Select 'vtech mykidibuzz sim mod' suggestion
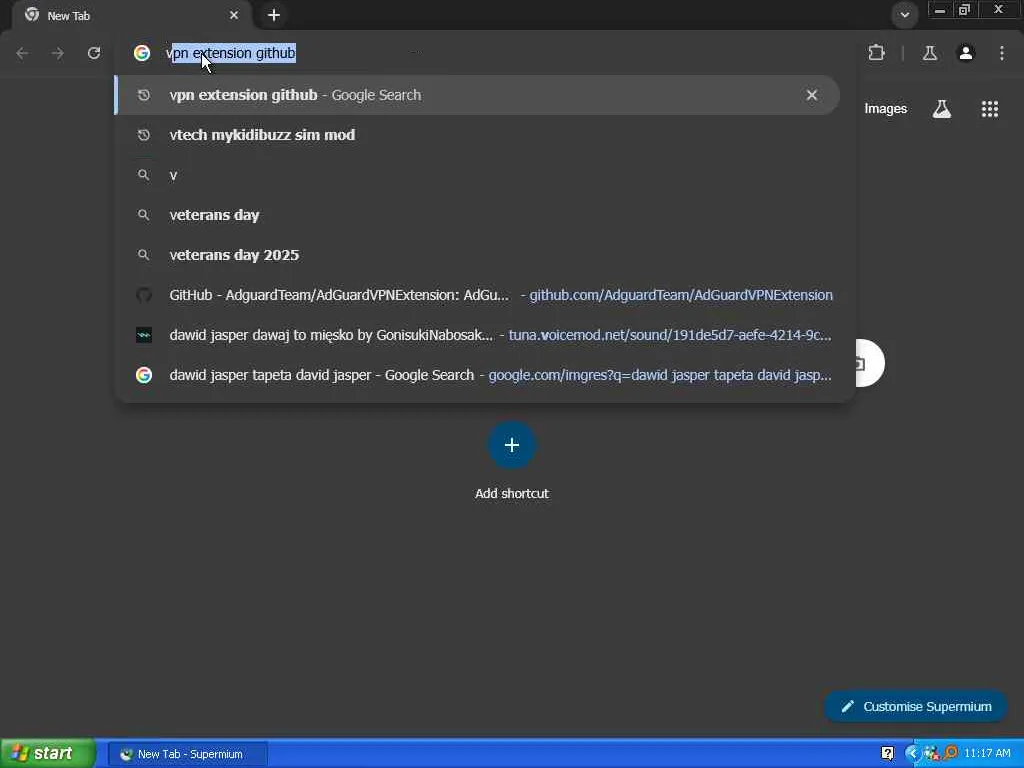The width and height of the screenshot is (1024, 768). click(x=477, y=135)
